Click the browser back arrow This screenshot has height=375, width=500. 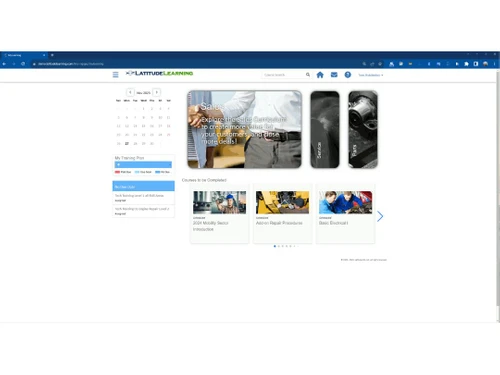tap(4, 64)
